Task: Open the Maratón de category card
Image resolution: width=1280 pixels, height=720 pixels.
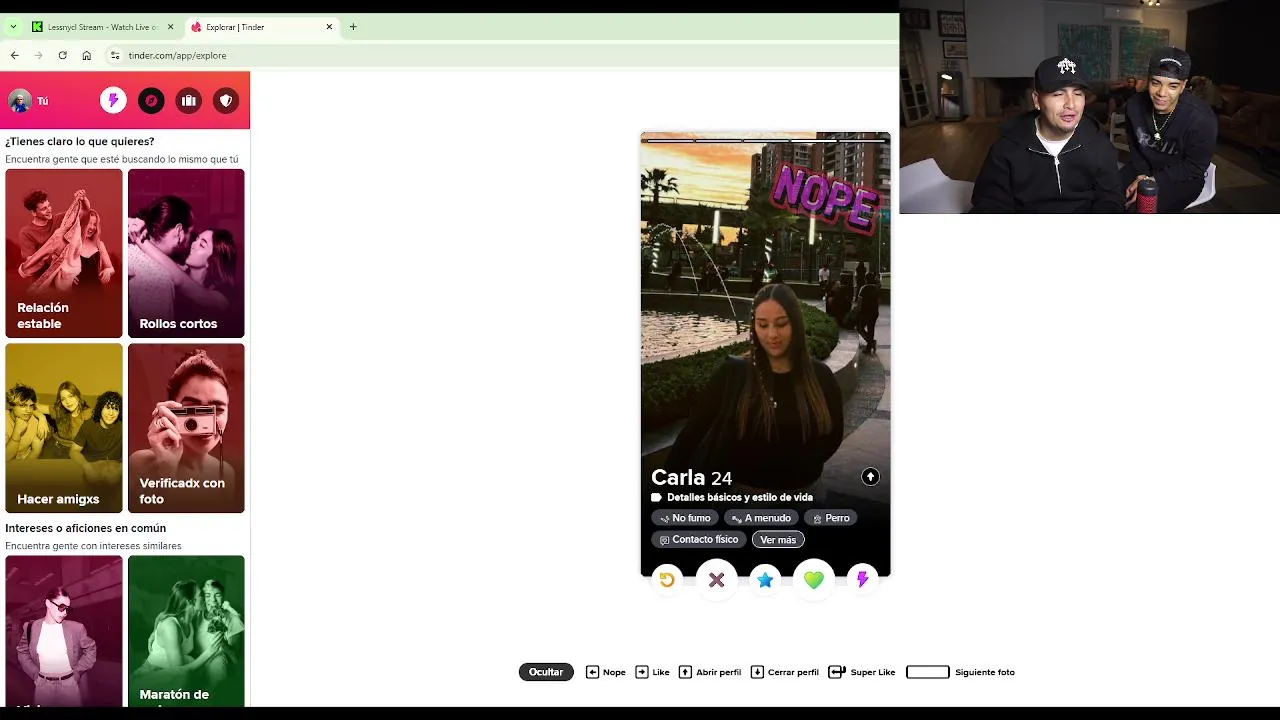Action: pyautogui.click(x=186, y=631)
